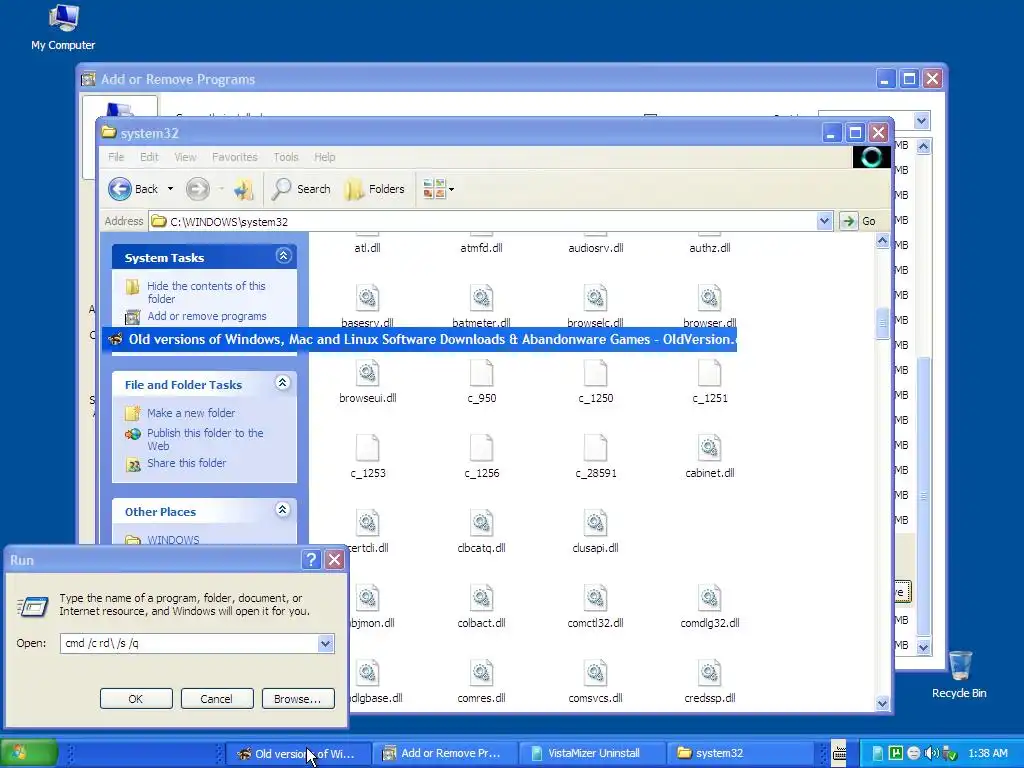Viewport: 1024px width, 768px height.
Task: Select the c_1250 file icon
Action: (596, 374)
